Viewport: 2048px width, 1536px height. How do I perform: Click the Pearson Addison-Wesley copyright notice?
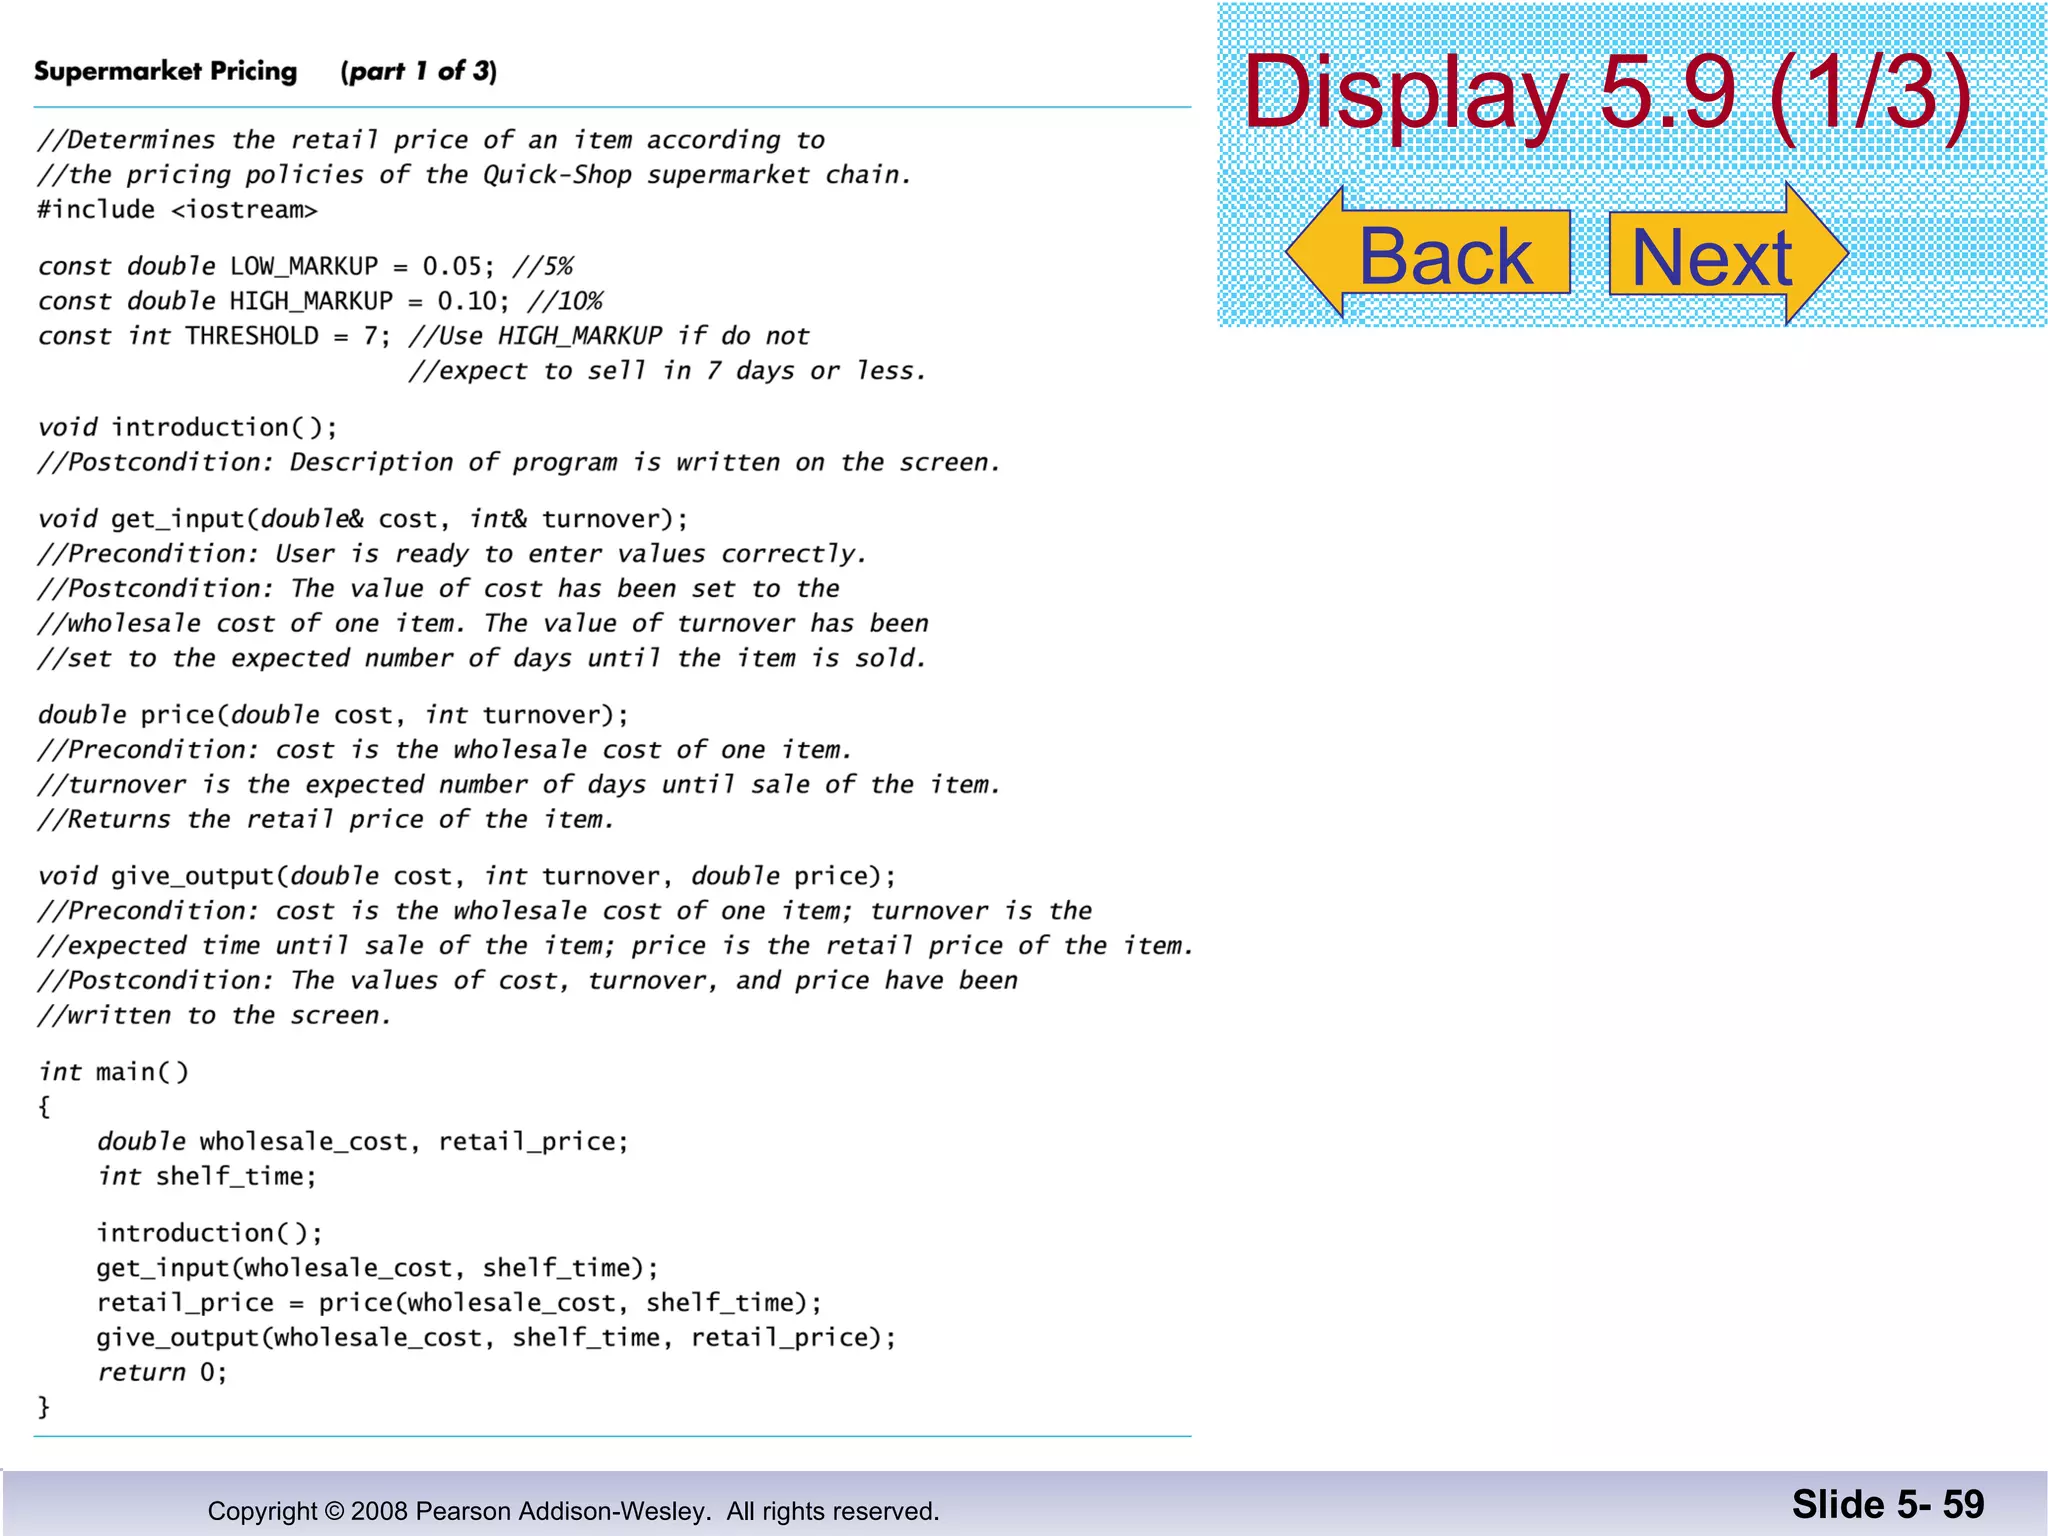tap(573, 1511)
